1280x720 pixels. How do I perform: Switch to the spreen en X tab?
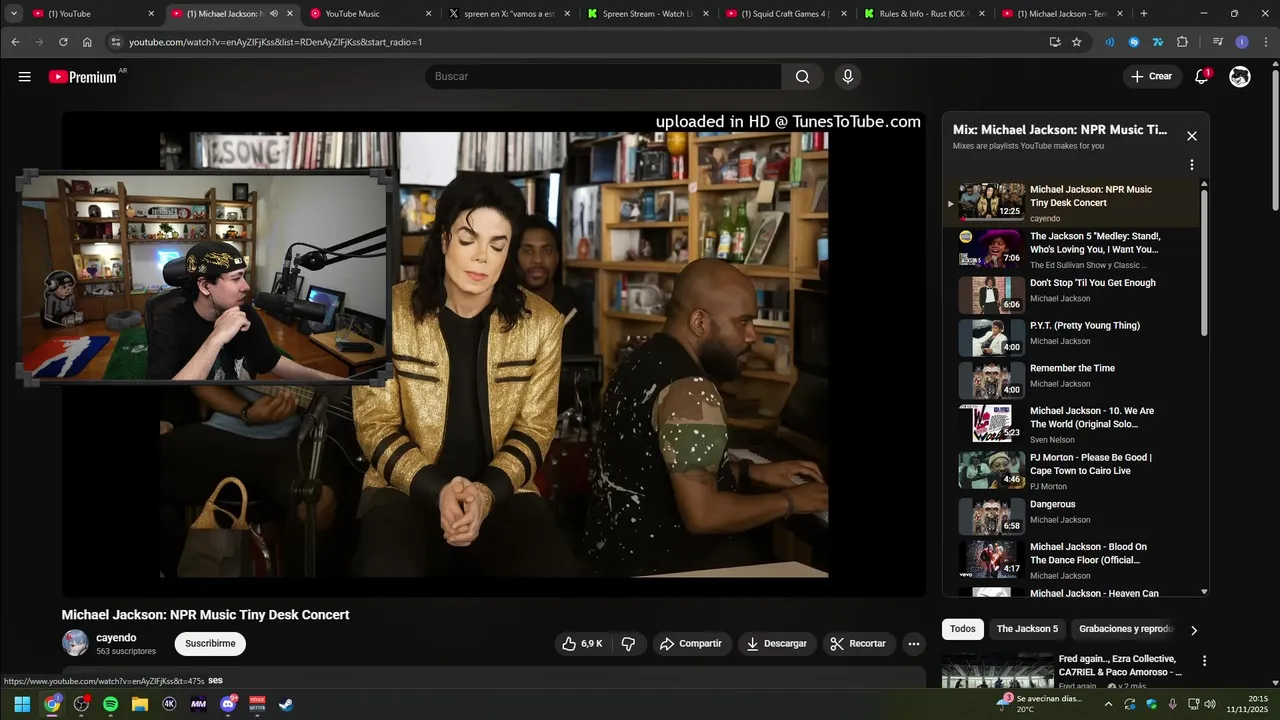tap(508, 14)
